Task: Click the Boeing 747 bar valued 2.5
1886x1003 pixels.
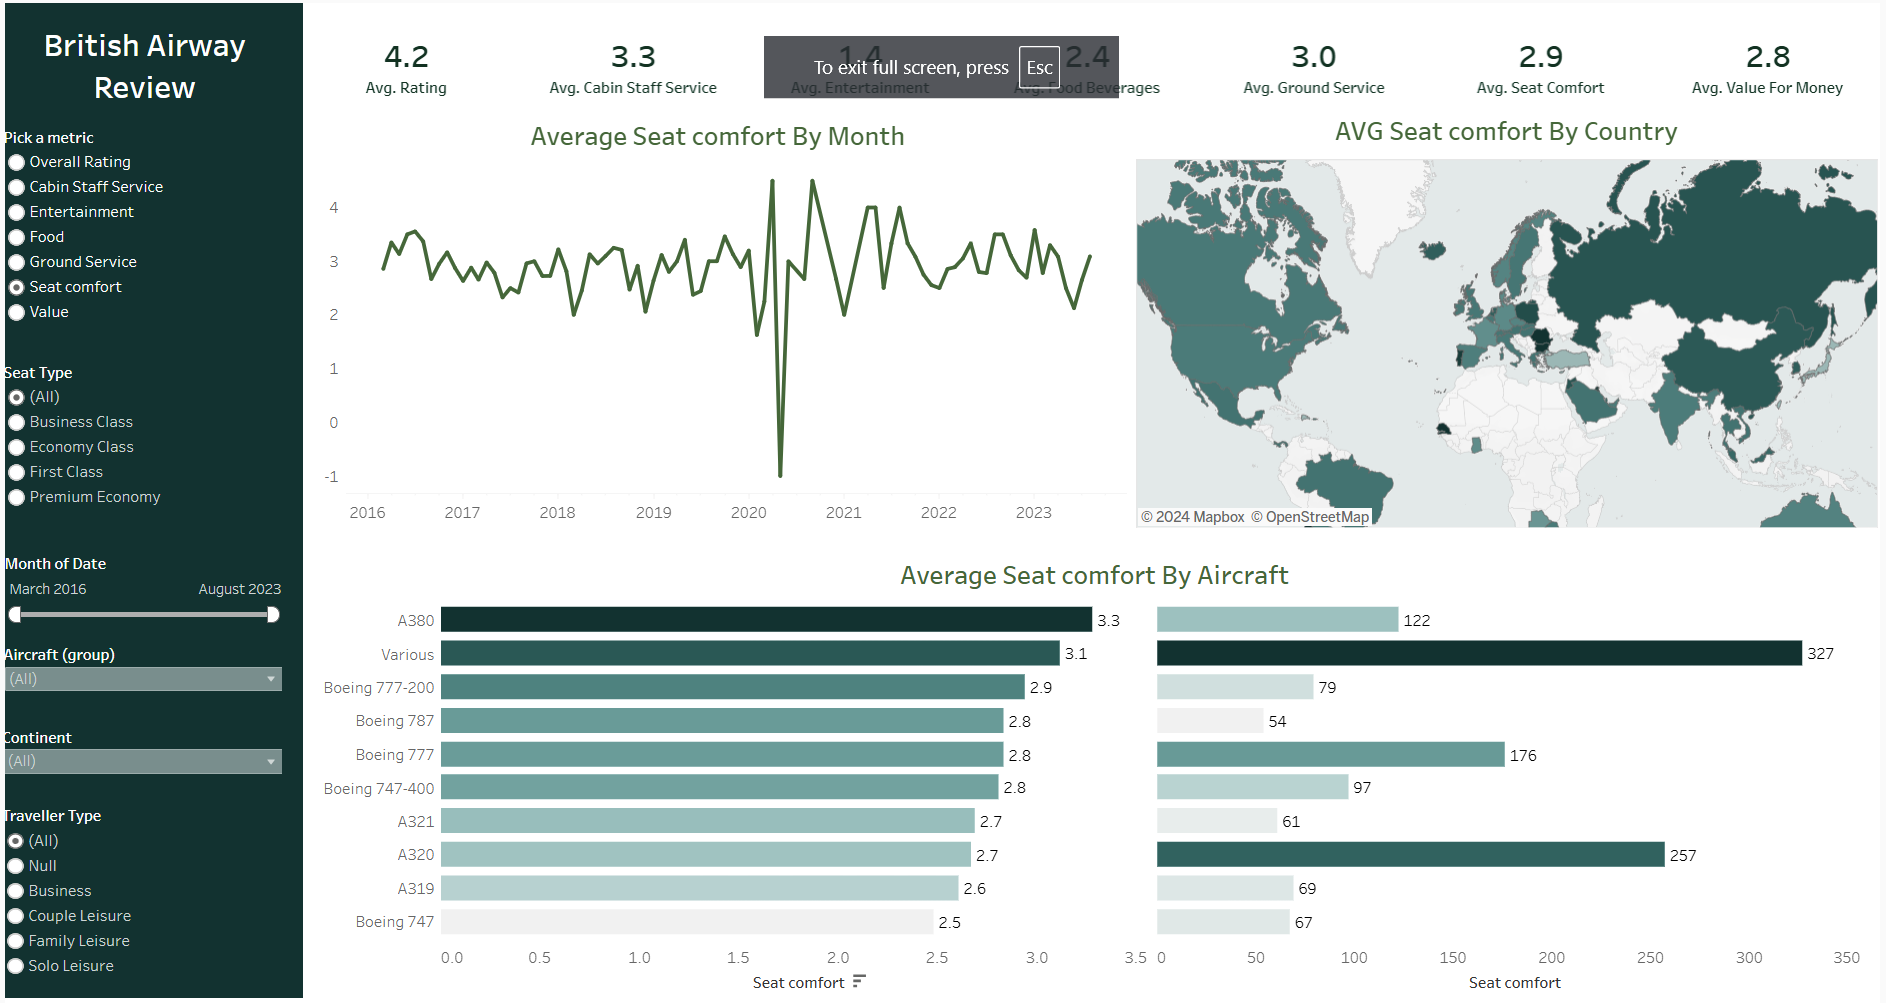Action: pyautogui.click(x=687, y=922)
